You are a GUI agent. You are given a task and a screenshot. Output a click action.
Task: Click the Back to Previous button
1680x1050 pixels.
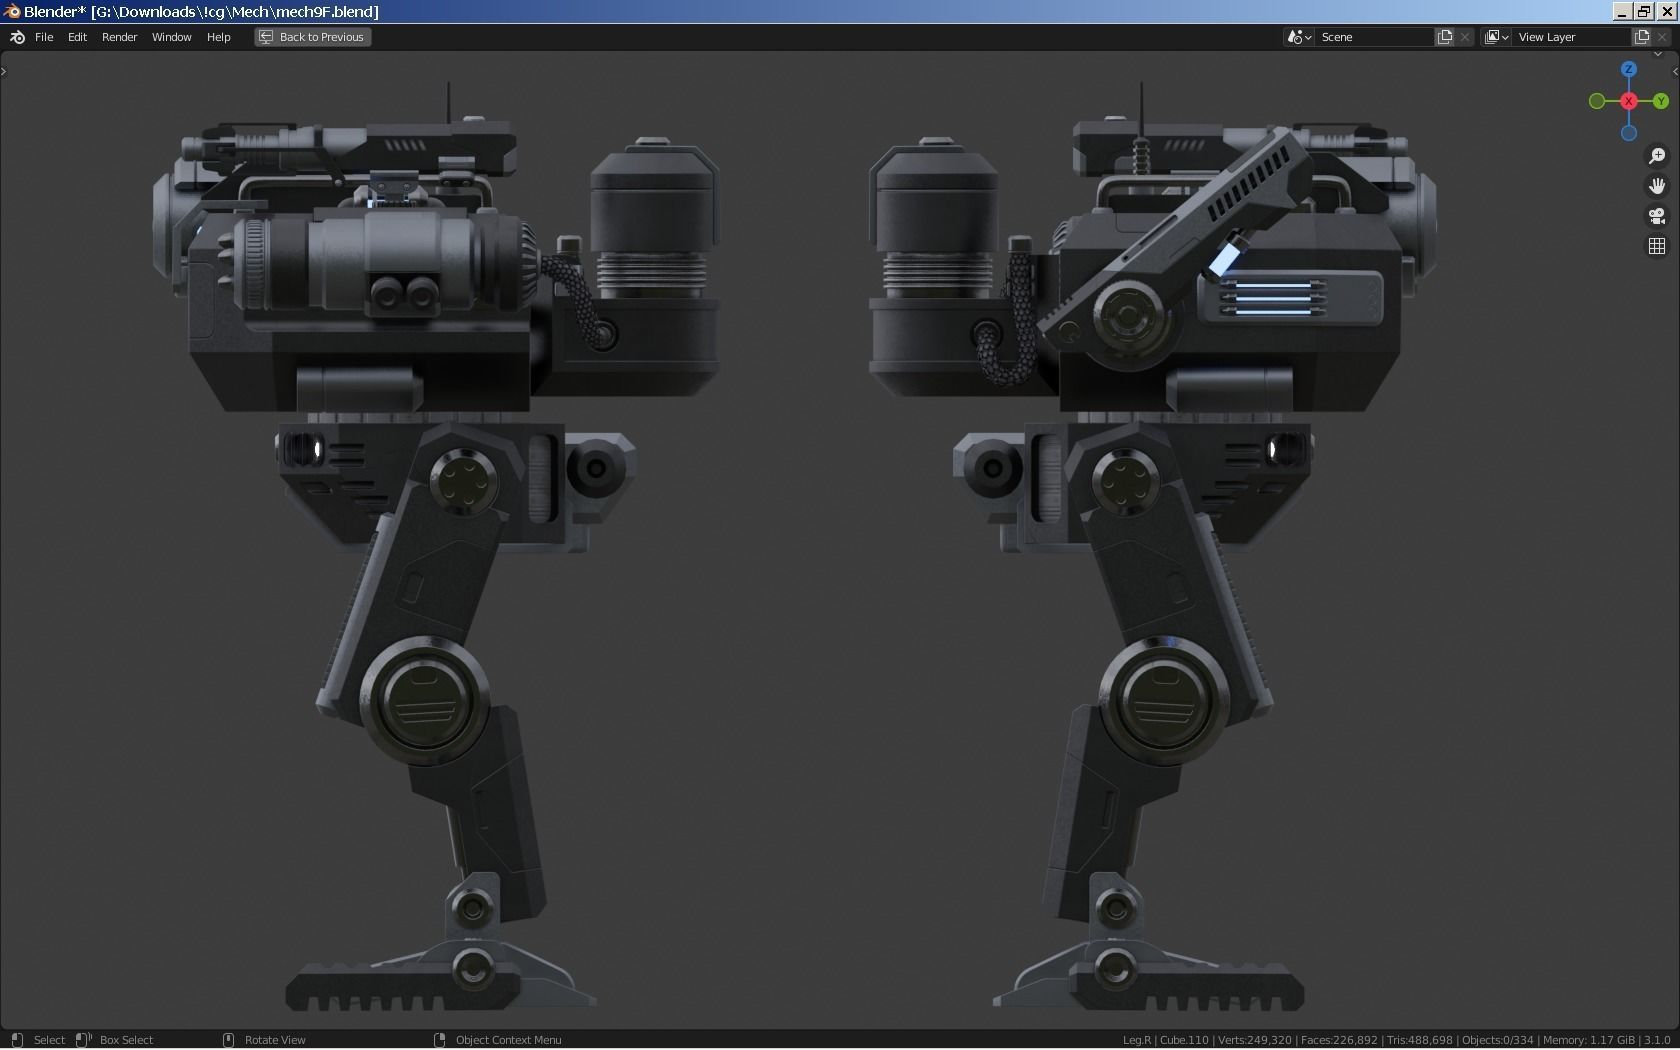pos(312,37)
